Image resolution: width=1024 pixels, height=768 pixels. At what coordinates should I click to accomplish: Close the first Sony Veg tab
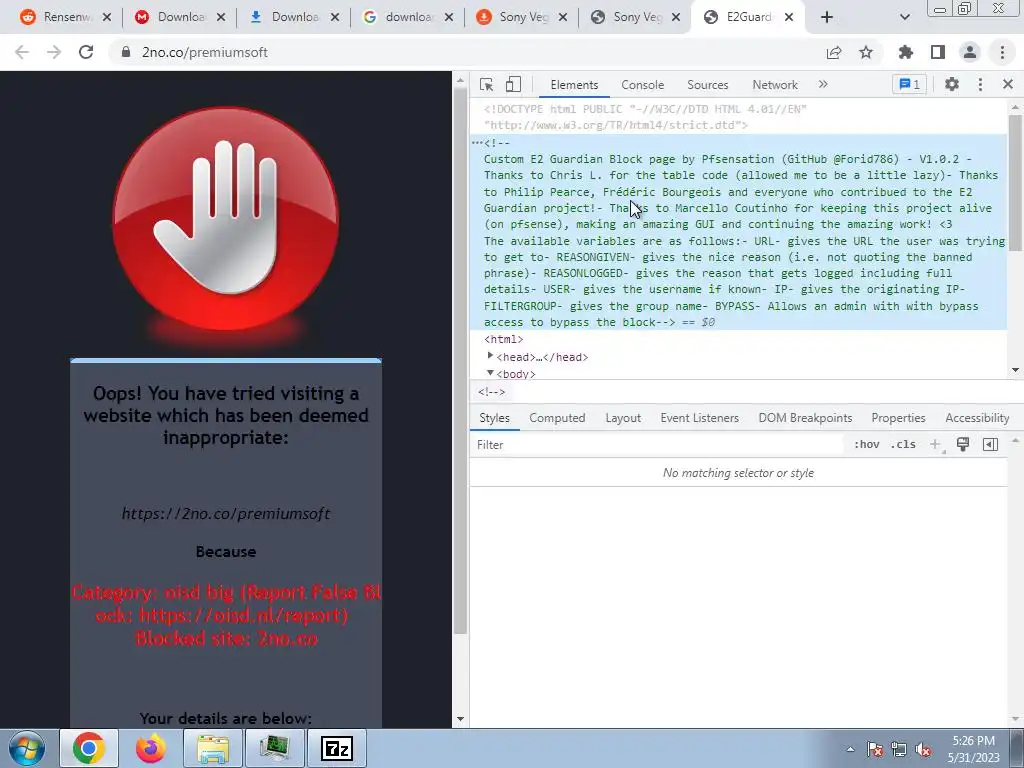click(x=563, y=17)
